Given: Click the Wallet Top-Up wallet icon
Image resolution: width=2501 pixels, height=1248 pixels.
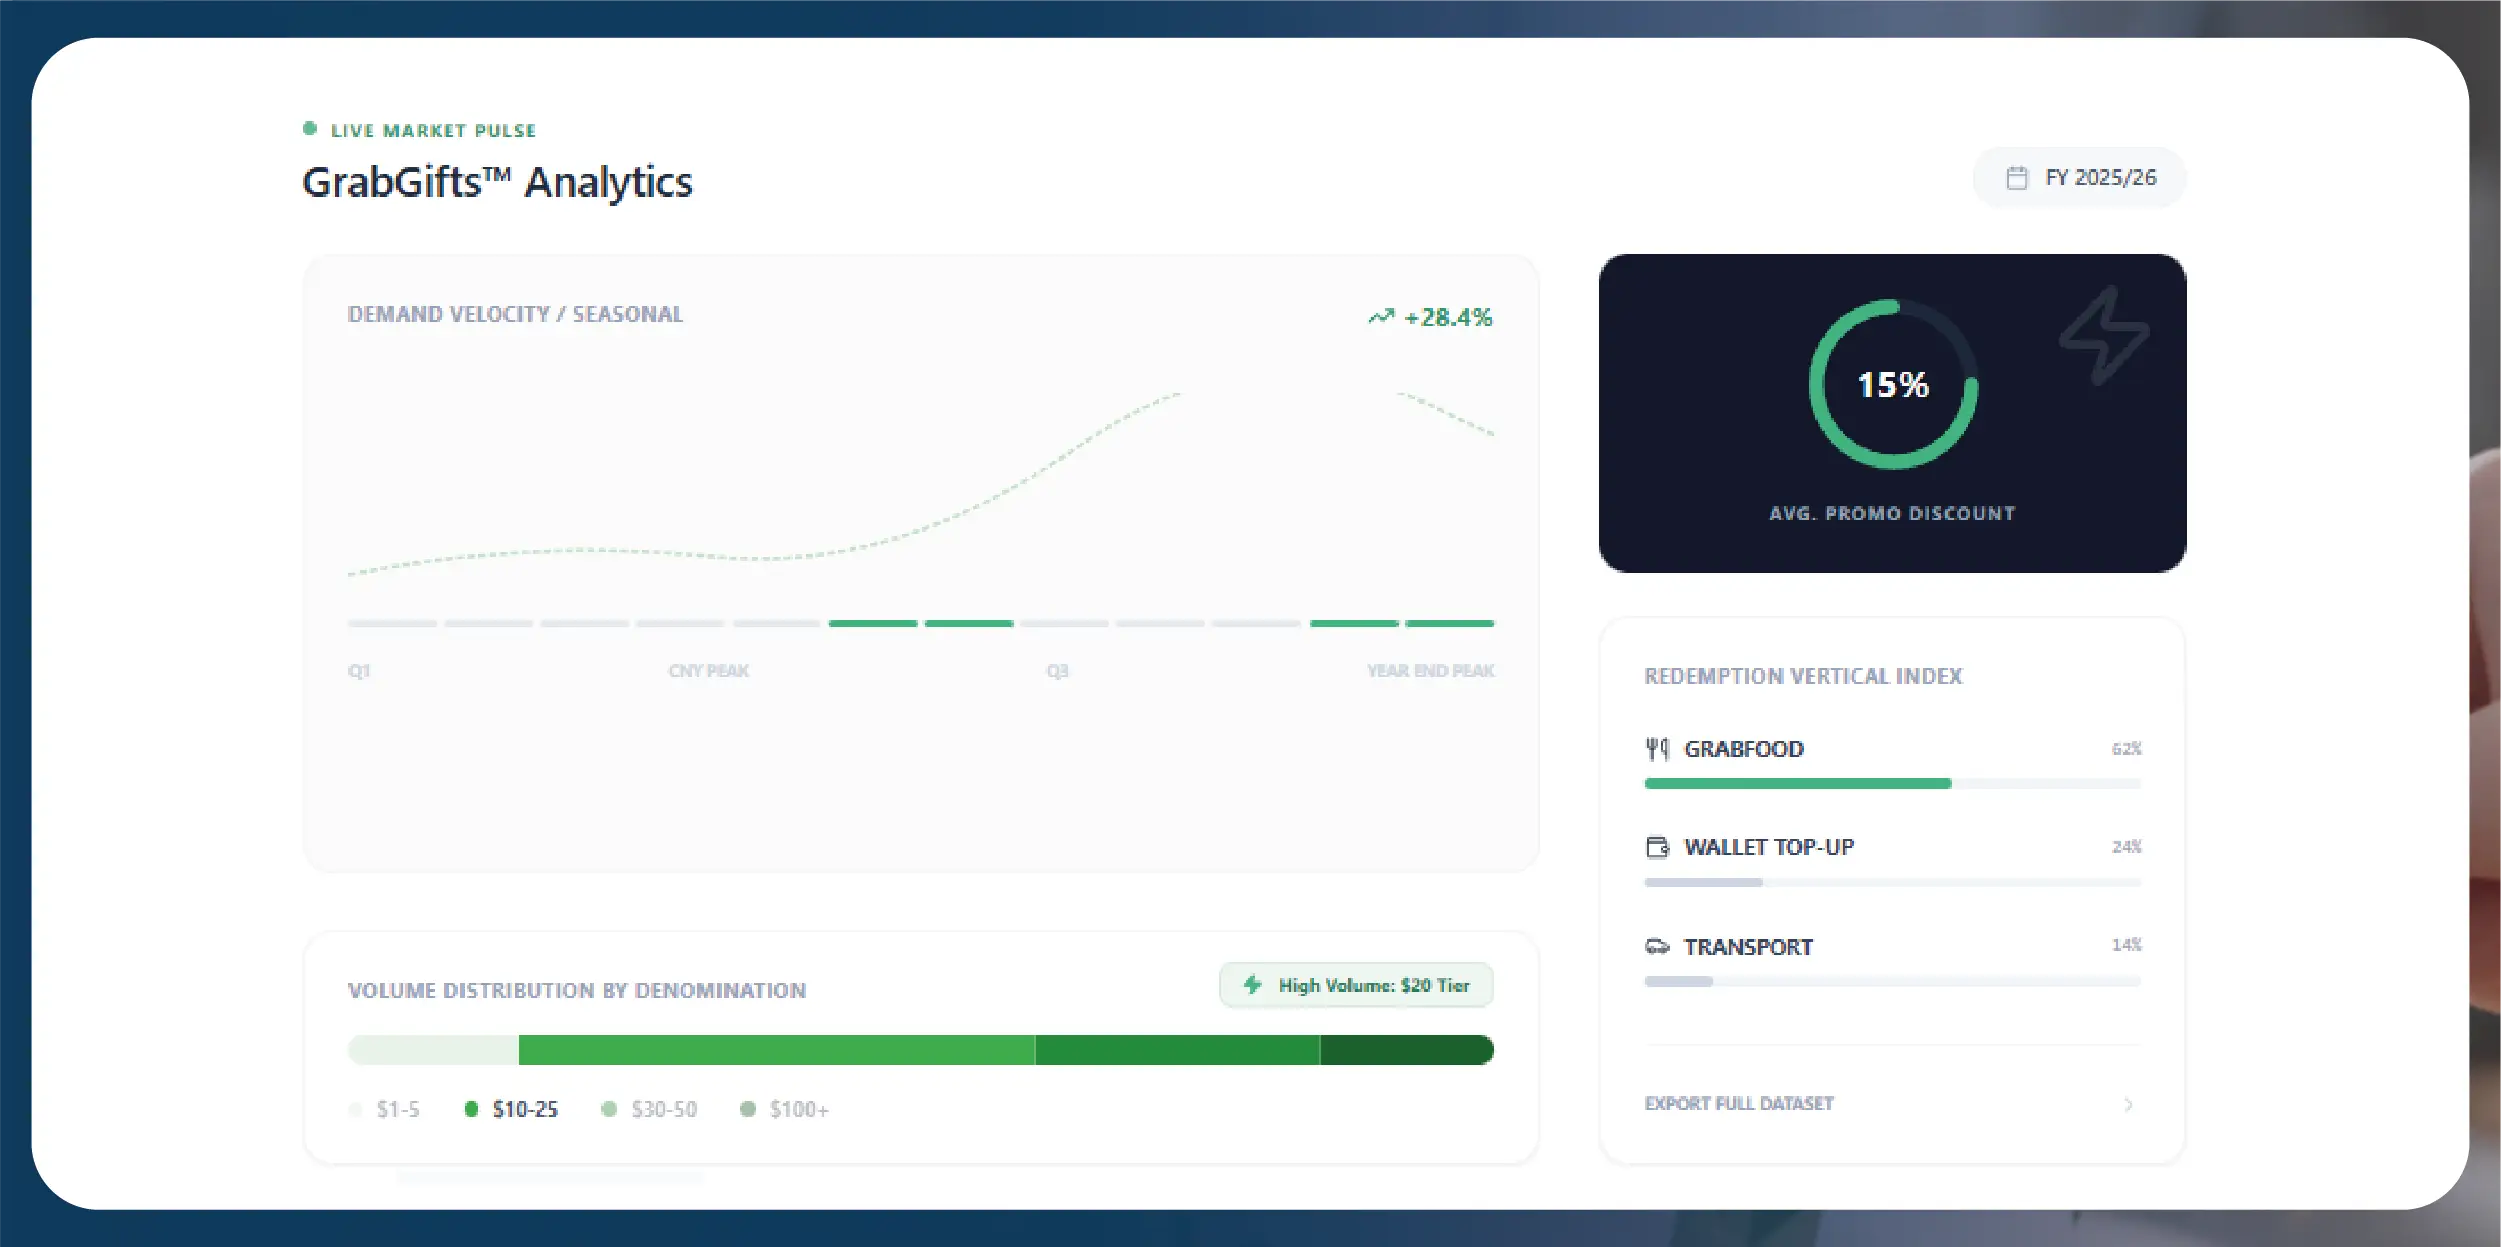Looking at the screenshot, I should [x=1657, y=847].
